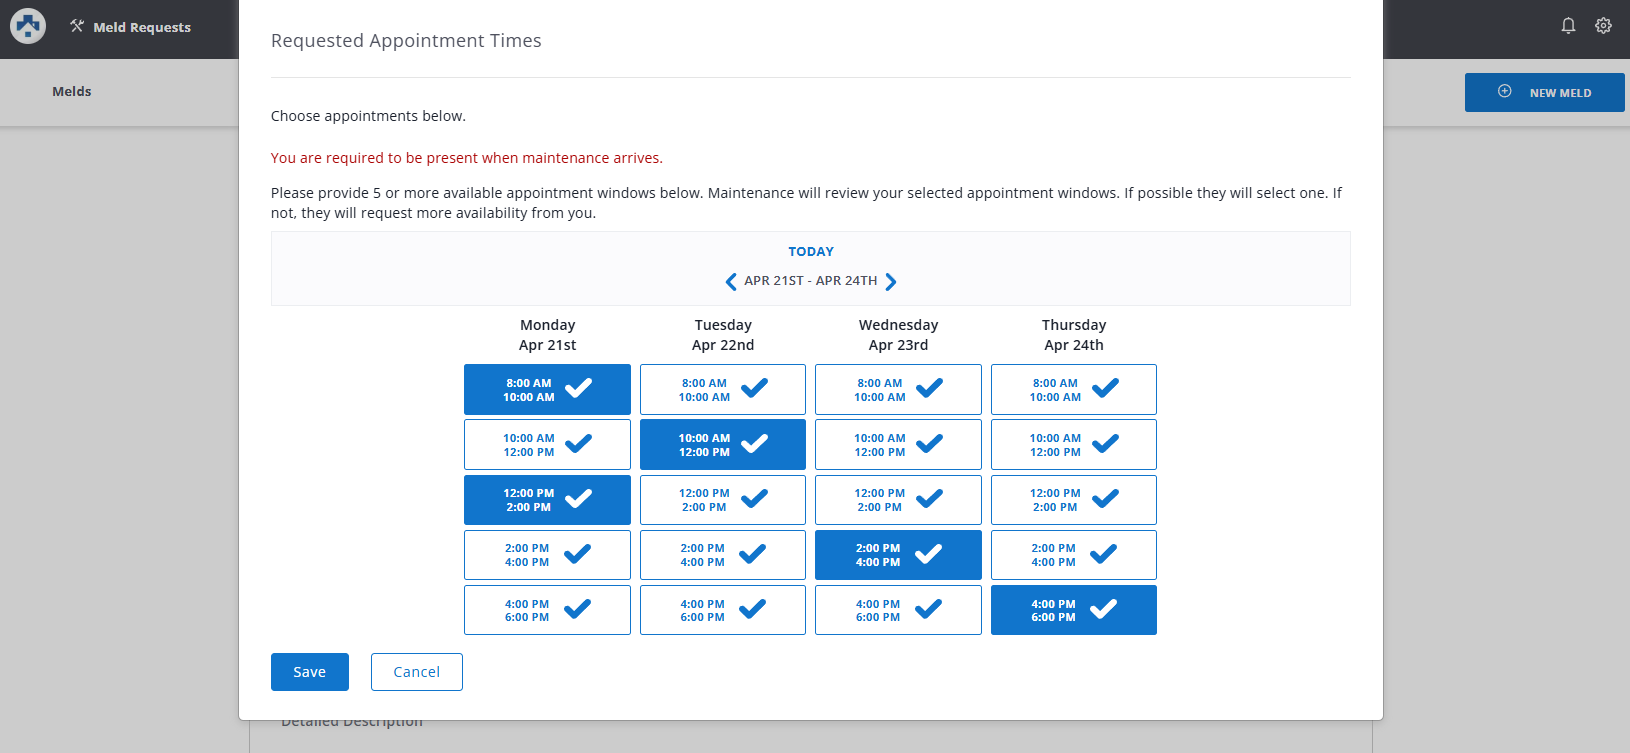Click checkmark icon in Wednesday 2:00 PM slot
Screen dimensions: 1630x753
(928, 554)
